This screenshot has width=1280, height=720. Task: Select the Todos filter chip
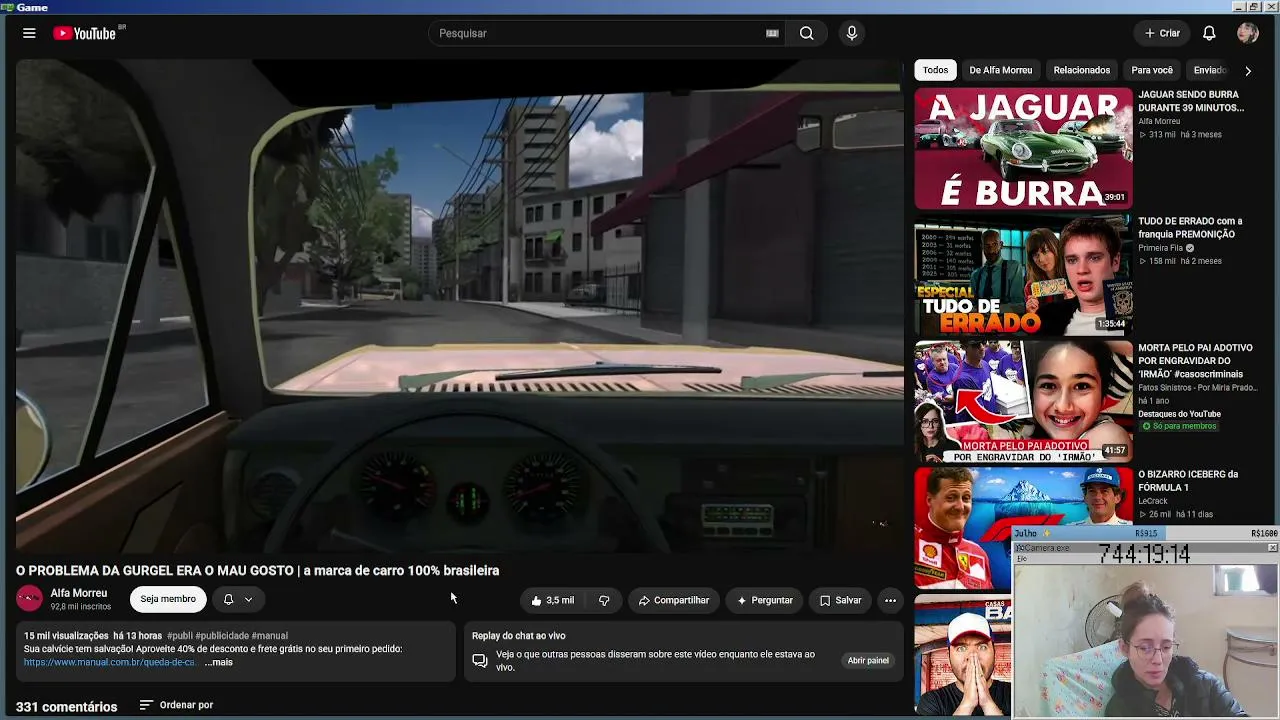pyautogui.click(x=936, y=70)
